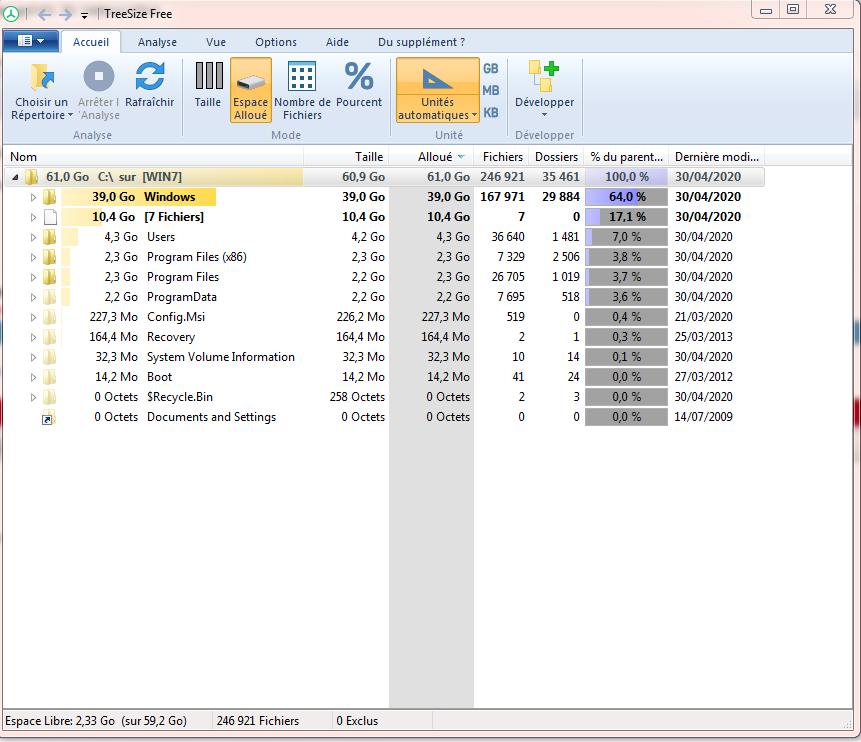Sort by the Dossiers column header
The width and height of the screenshot is (861, 742).
(x=556, y=157)
